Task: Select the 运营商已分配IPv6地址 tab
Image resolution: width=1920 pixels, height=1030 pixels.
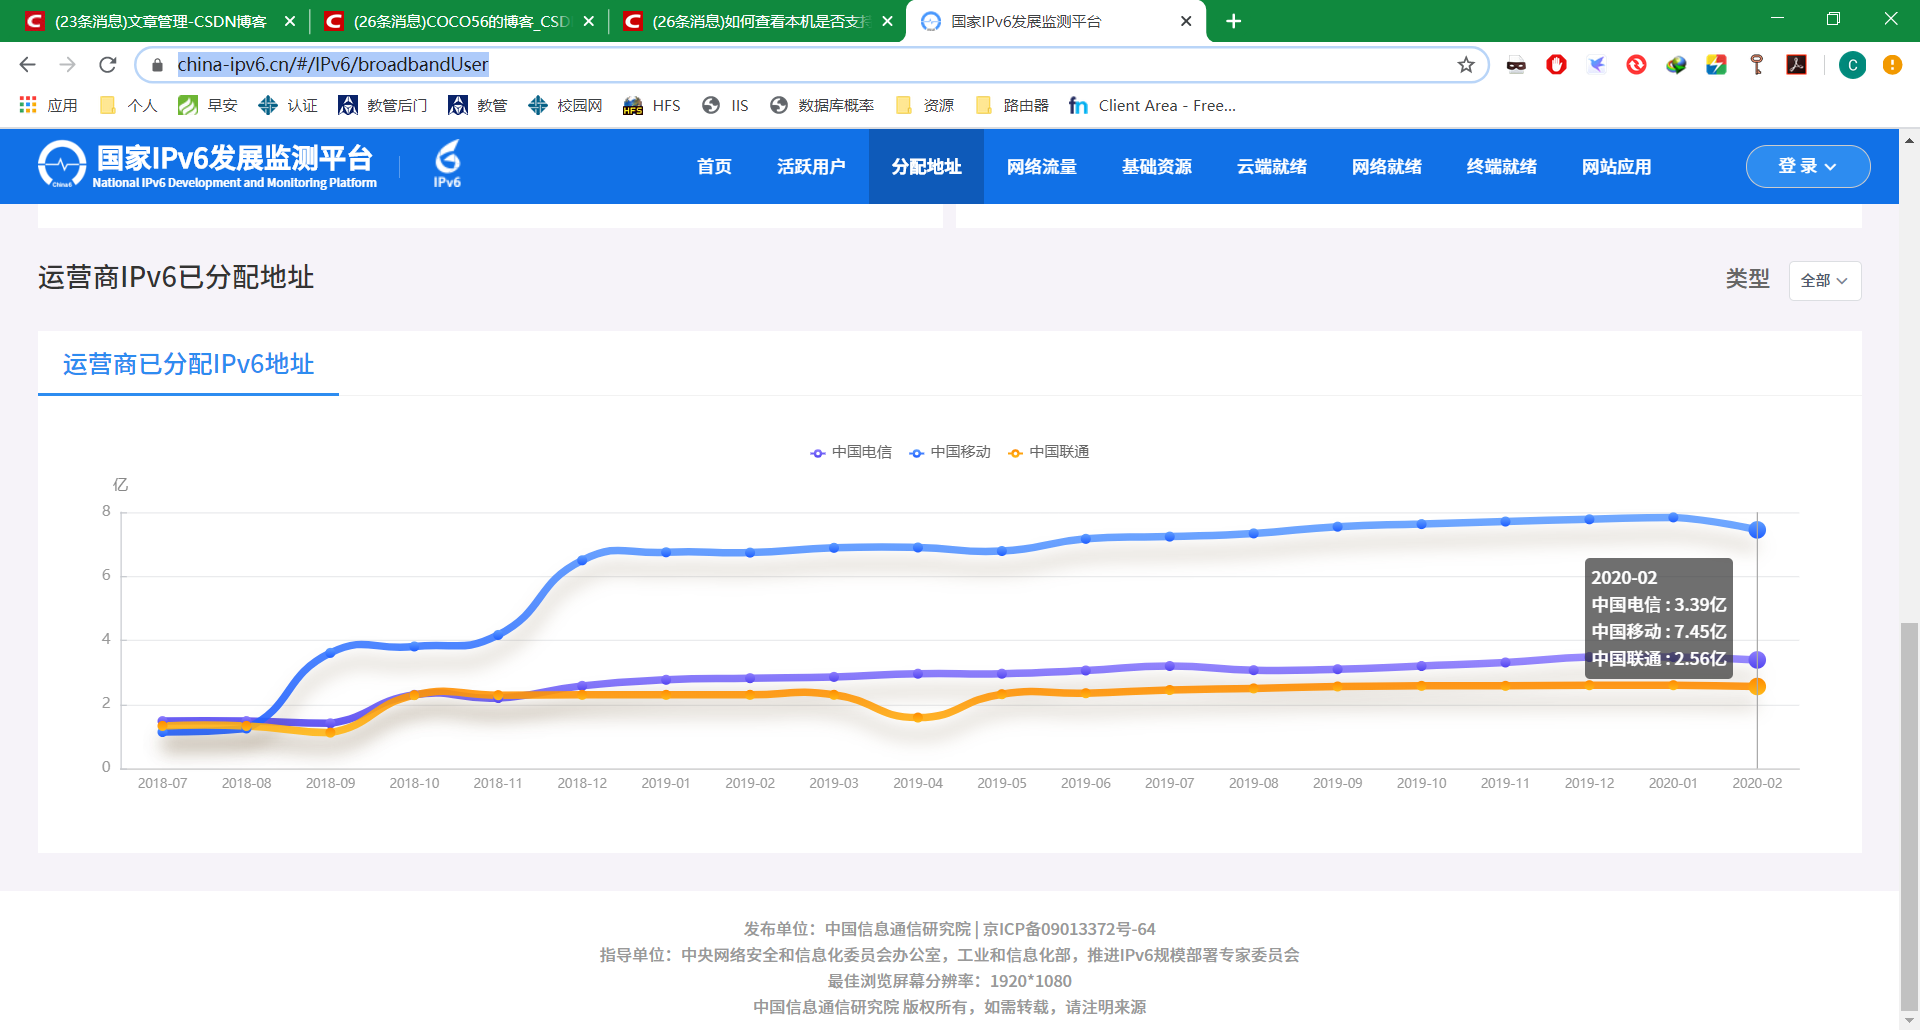Action: tap(188, 364)
